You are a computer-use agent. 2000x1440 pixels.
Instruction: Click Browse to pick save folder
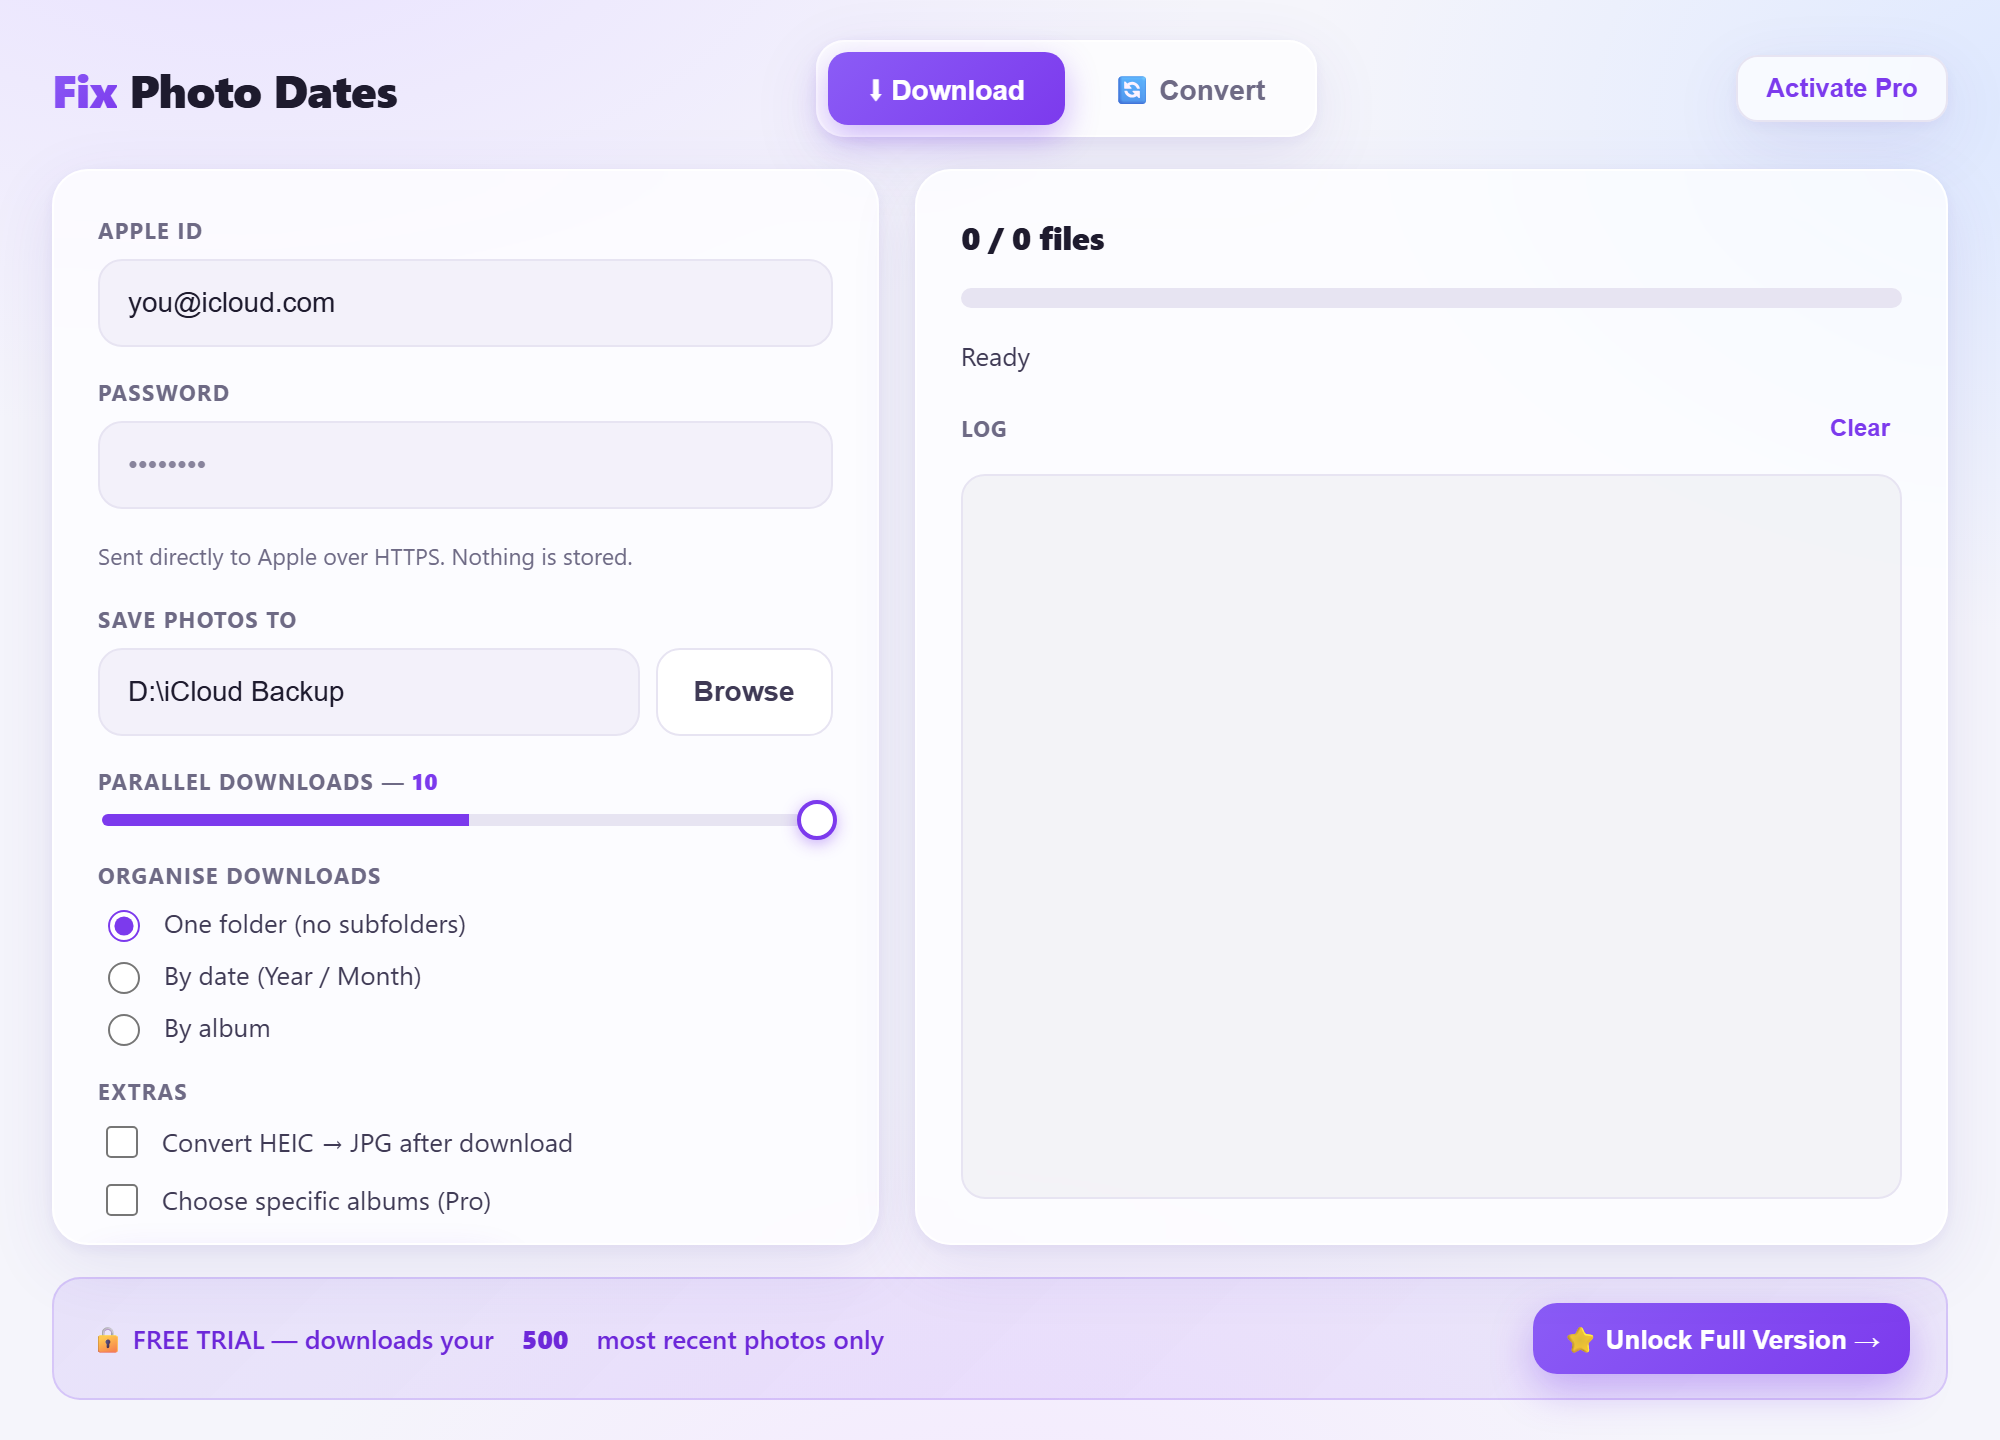(x=744, y=692)
